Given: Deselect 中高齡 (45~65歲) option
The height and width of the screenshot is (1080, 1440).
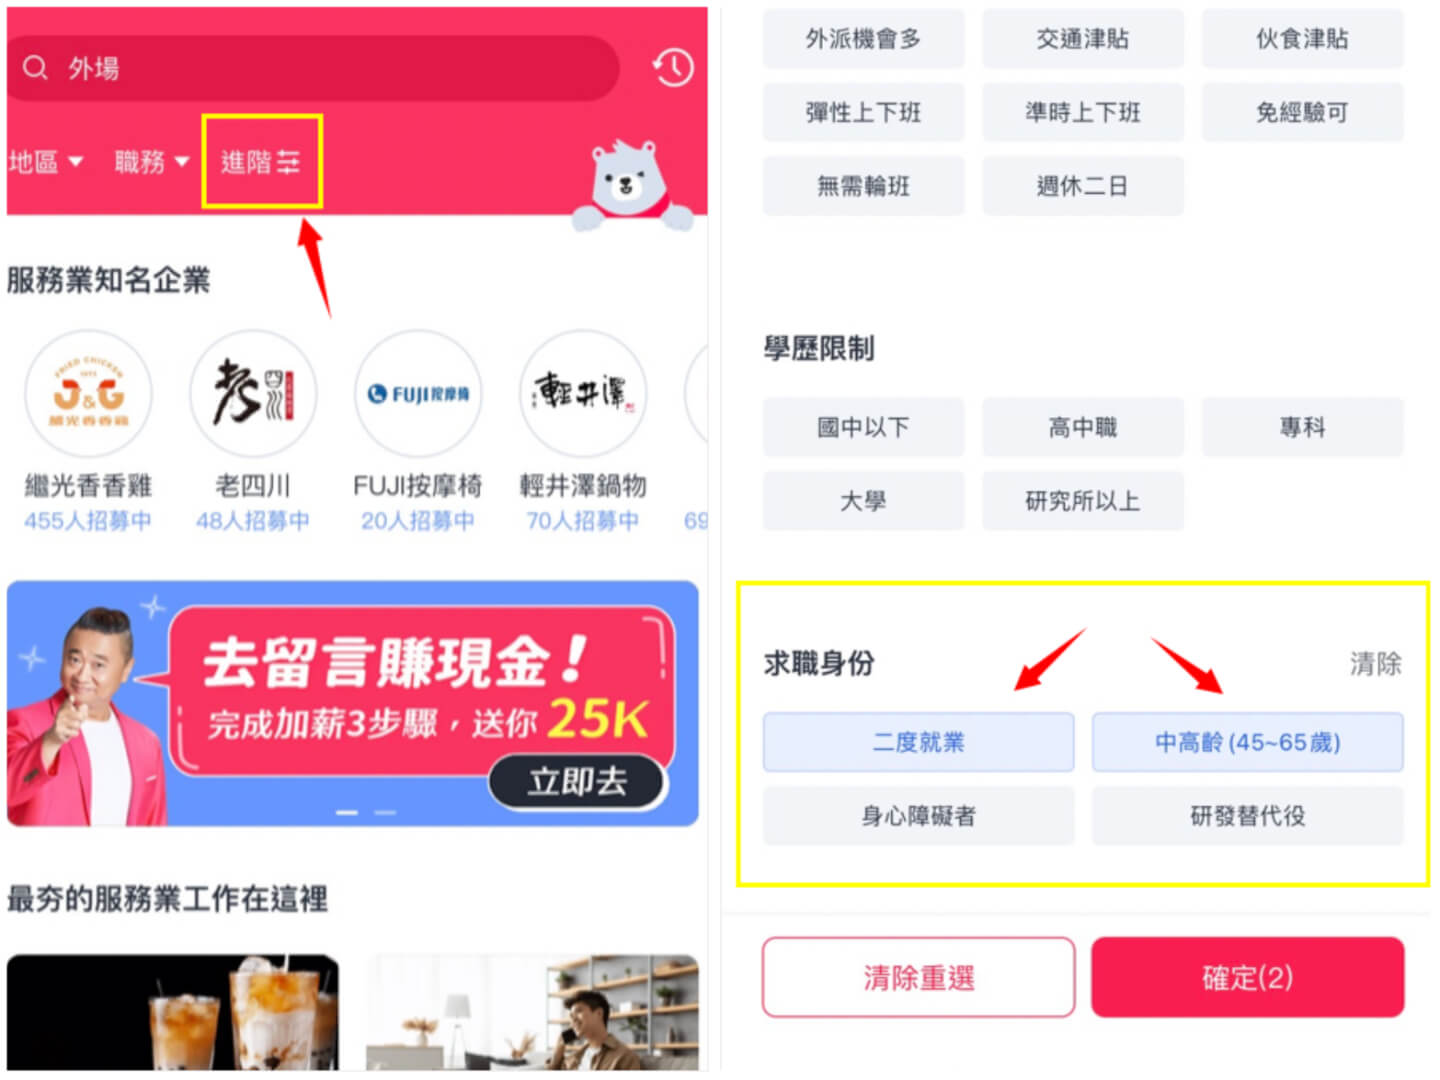Looking at the screenshot, I should [1247, 742].
